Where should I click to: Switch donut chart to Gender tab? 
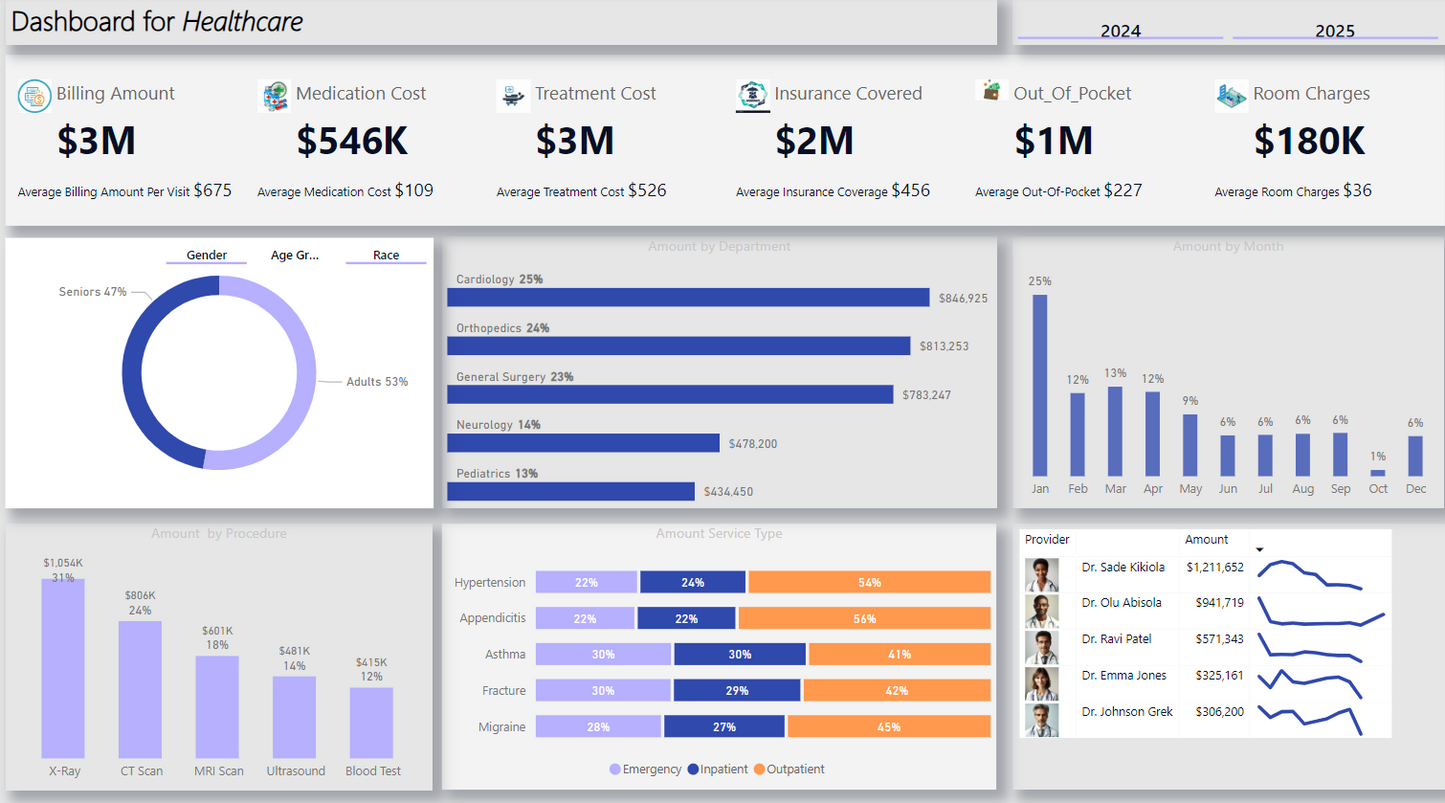pyautogui.click(x=206, y=255)
